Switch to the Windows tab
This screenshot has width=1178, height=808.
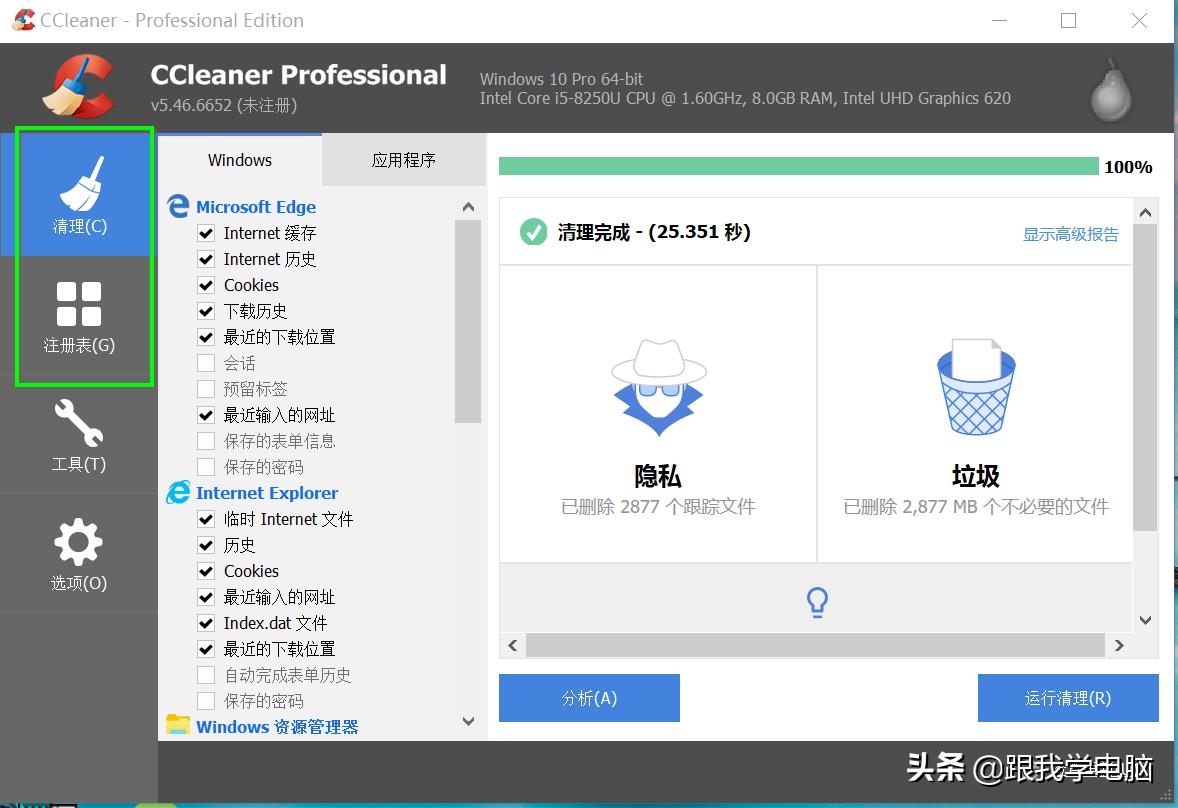(x=239, y=159)
